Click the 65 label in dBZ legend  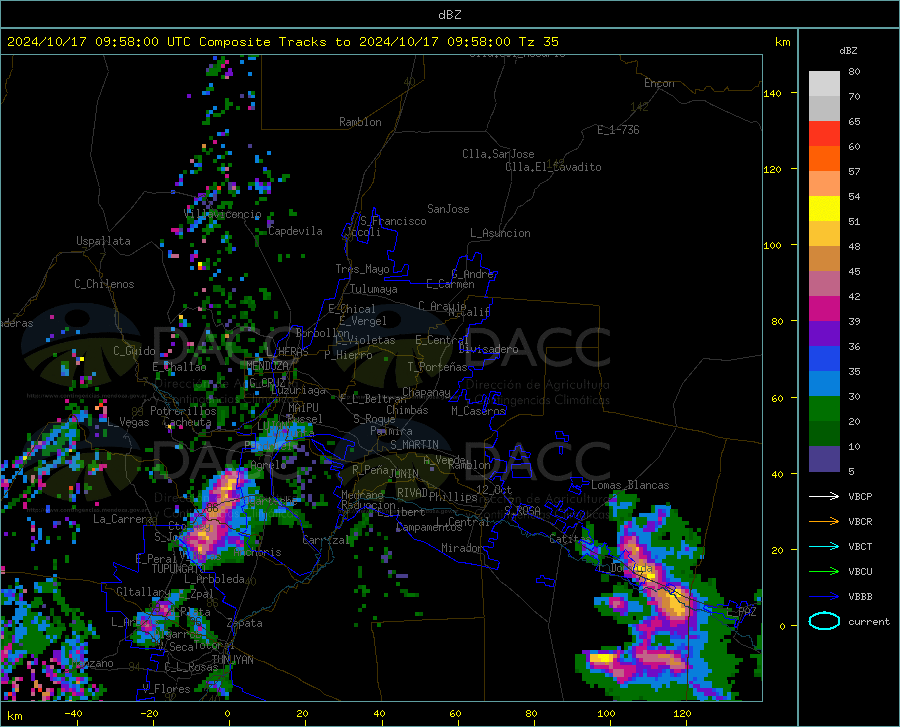854,122
